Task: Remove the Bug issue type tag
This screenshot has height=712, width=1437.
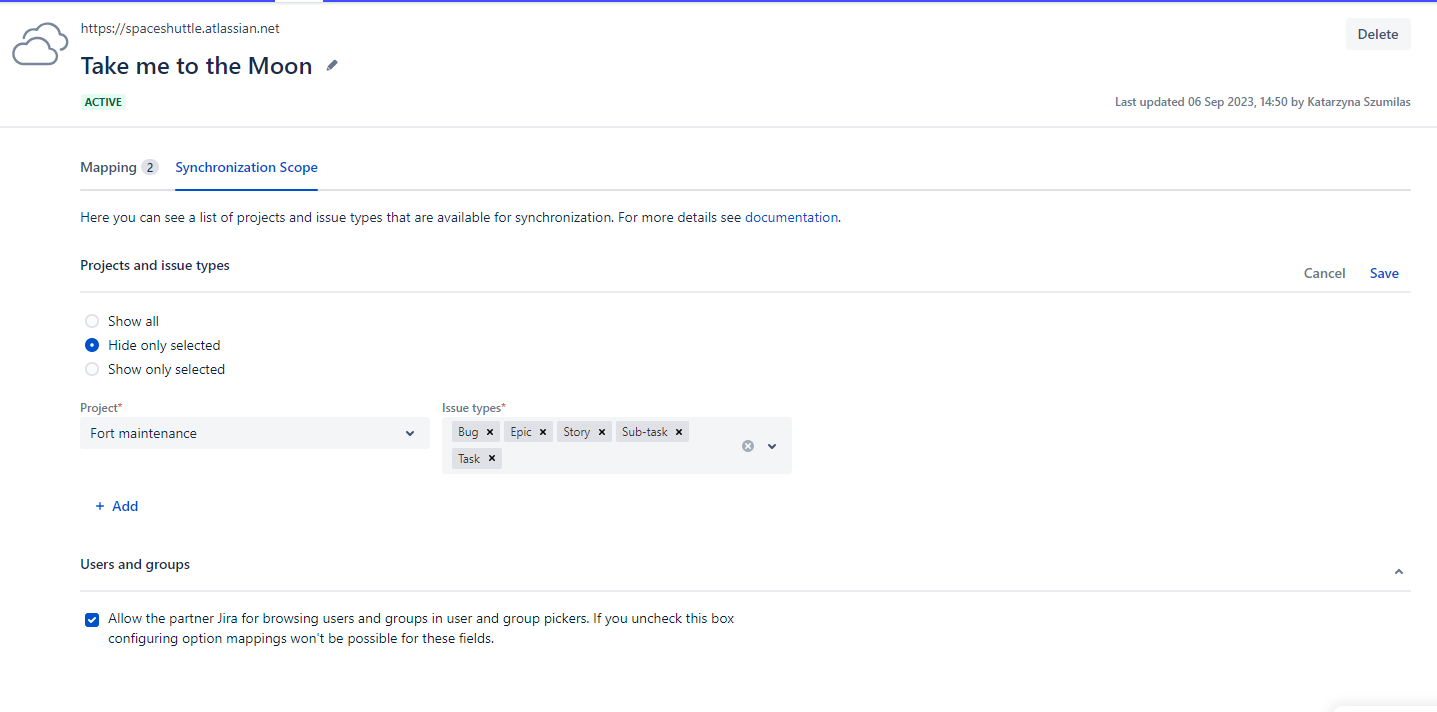Action: [x=490, y=432]
